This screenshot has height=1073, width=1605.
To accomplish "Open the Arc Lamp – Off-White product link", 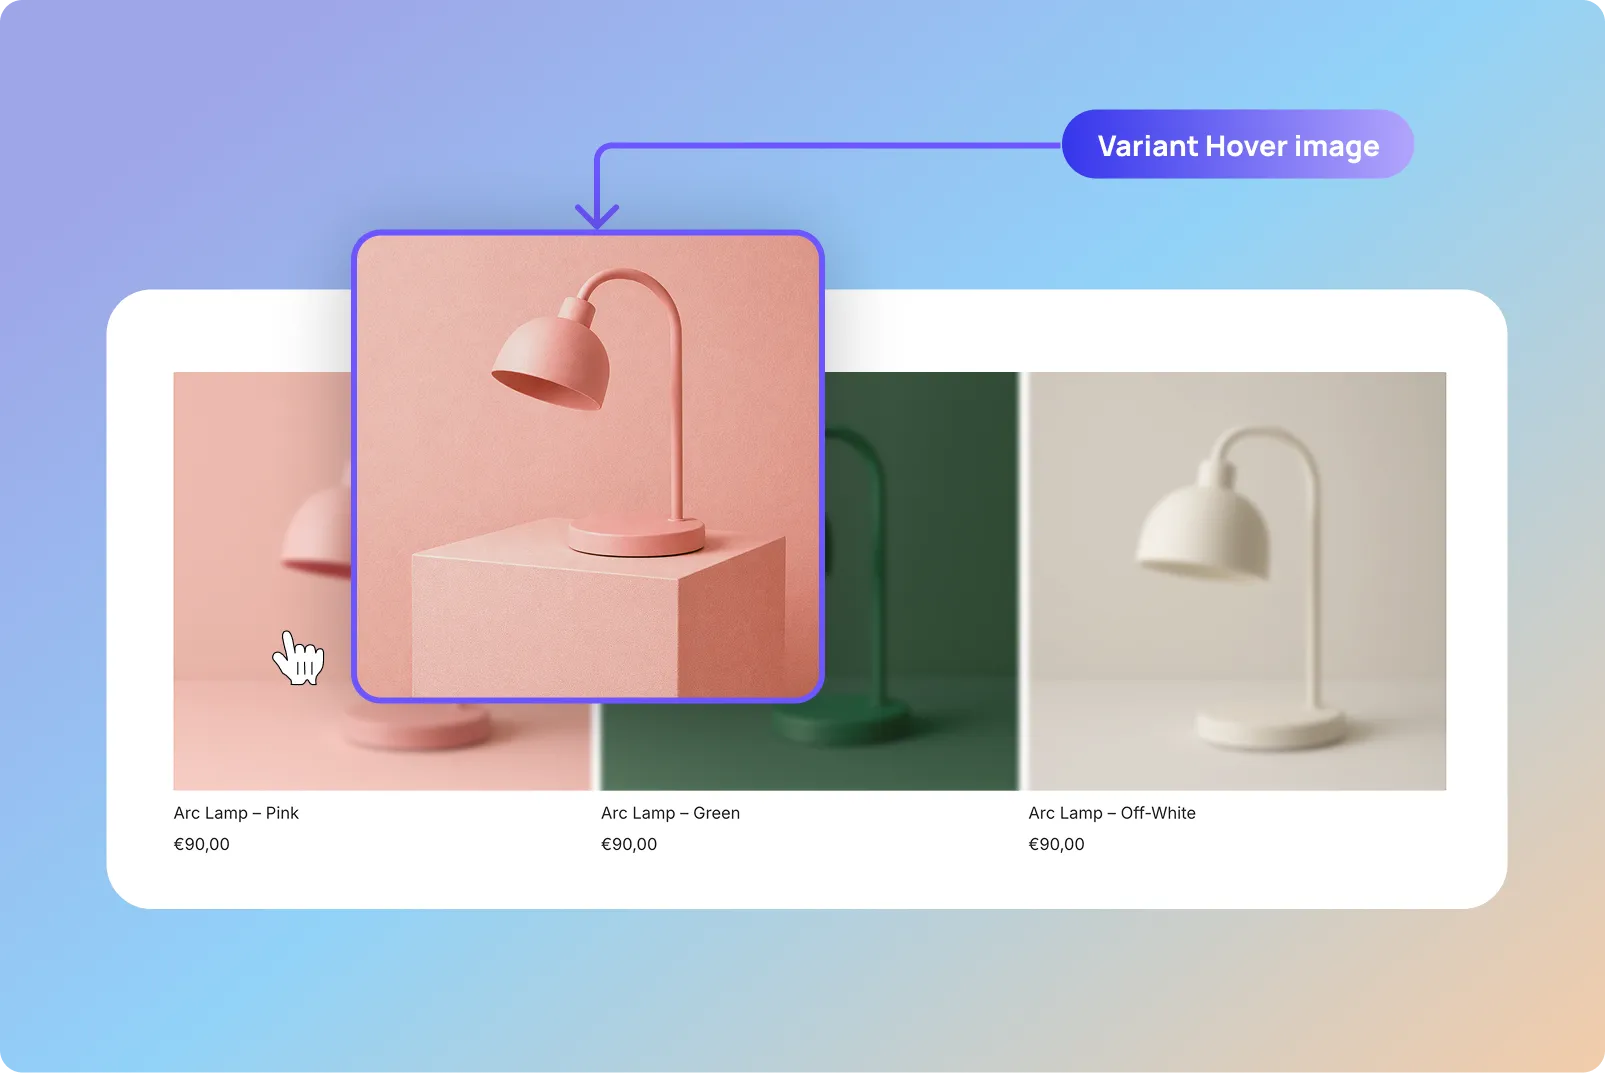I will pyautogui.click(x=1110, y=813).
